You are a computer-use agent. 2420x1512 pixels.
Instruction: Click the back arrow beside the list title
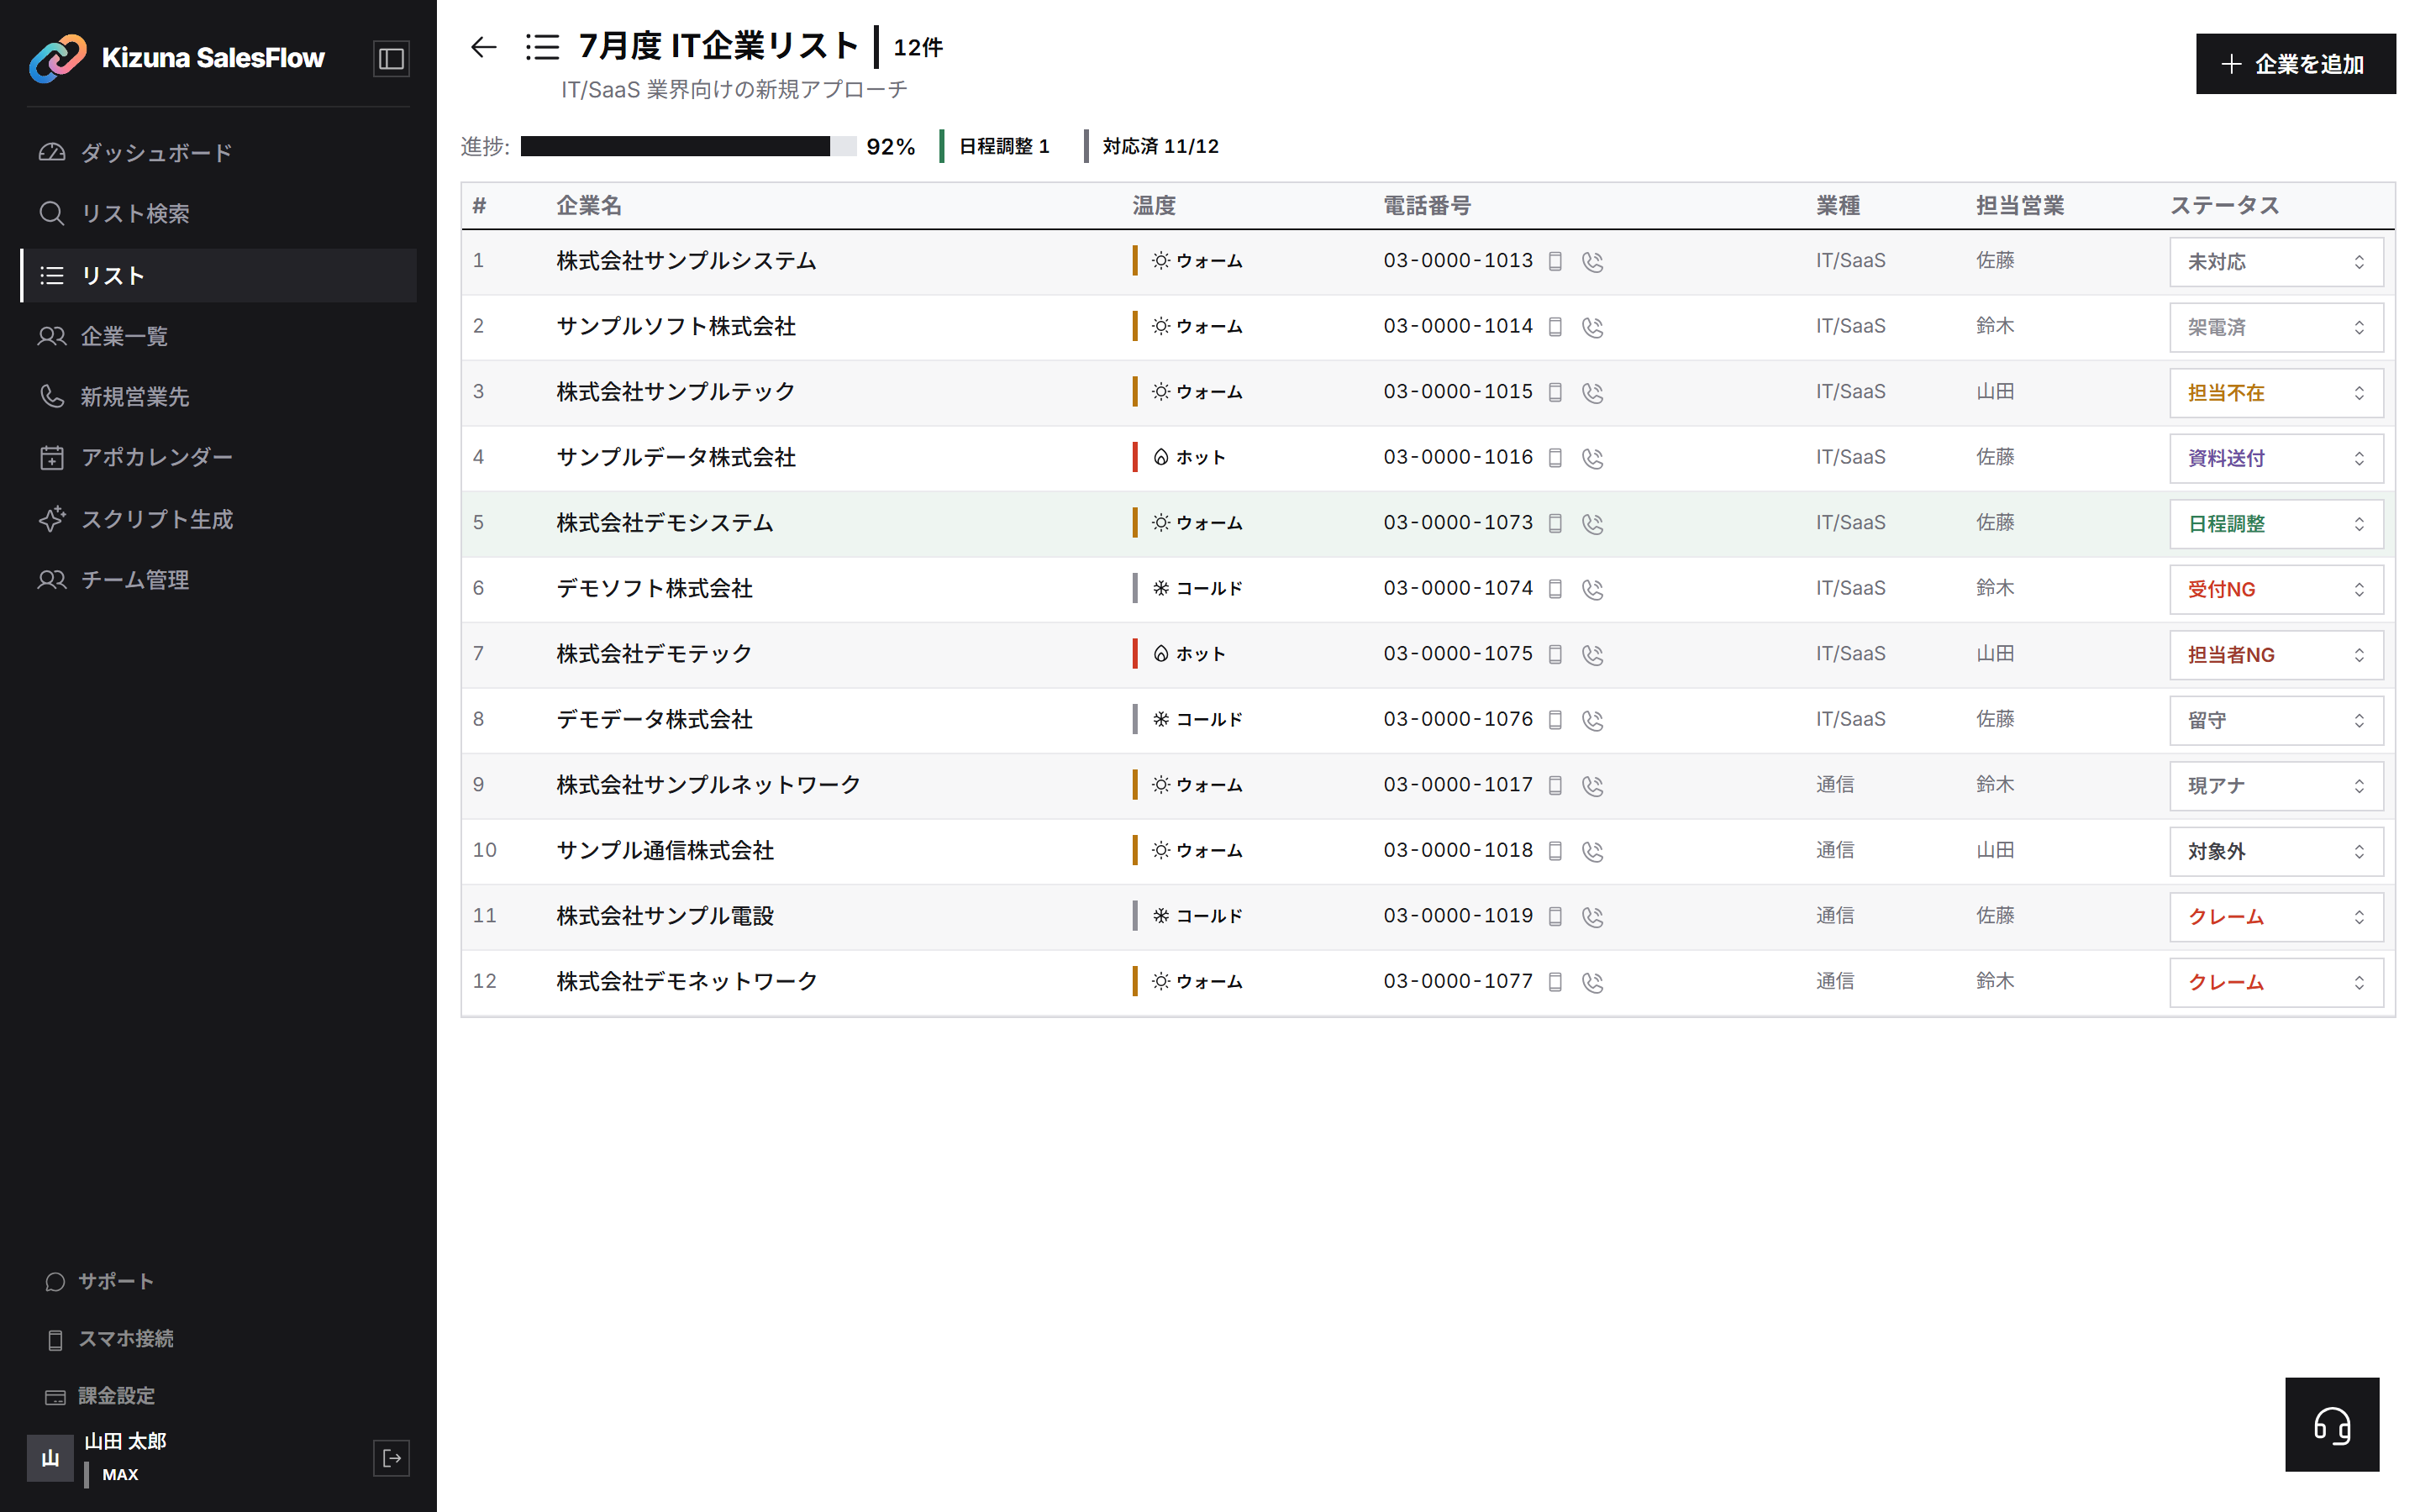[x=484, y=46]
